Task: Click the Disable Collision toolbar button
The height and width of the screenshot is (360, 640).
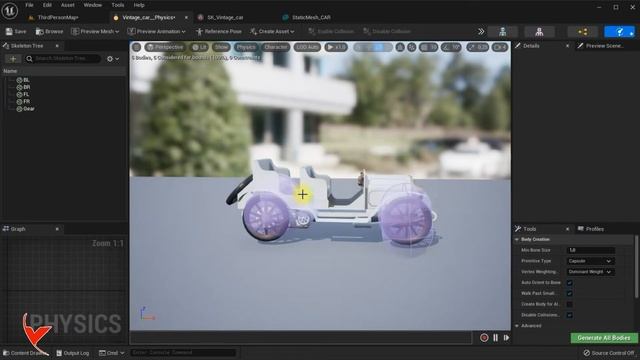Action: pyautogui.click(x=387, y=31)
